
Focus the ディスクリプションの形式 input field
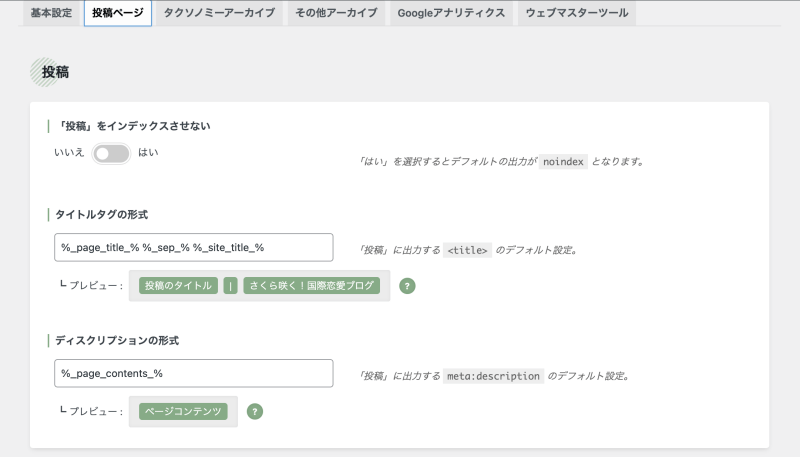[x=194, y=373]
